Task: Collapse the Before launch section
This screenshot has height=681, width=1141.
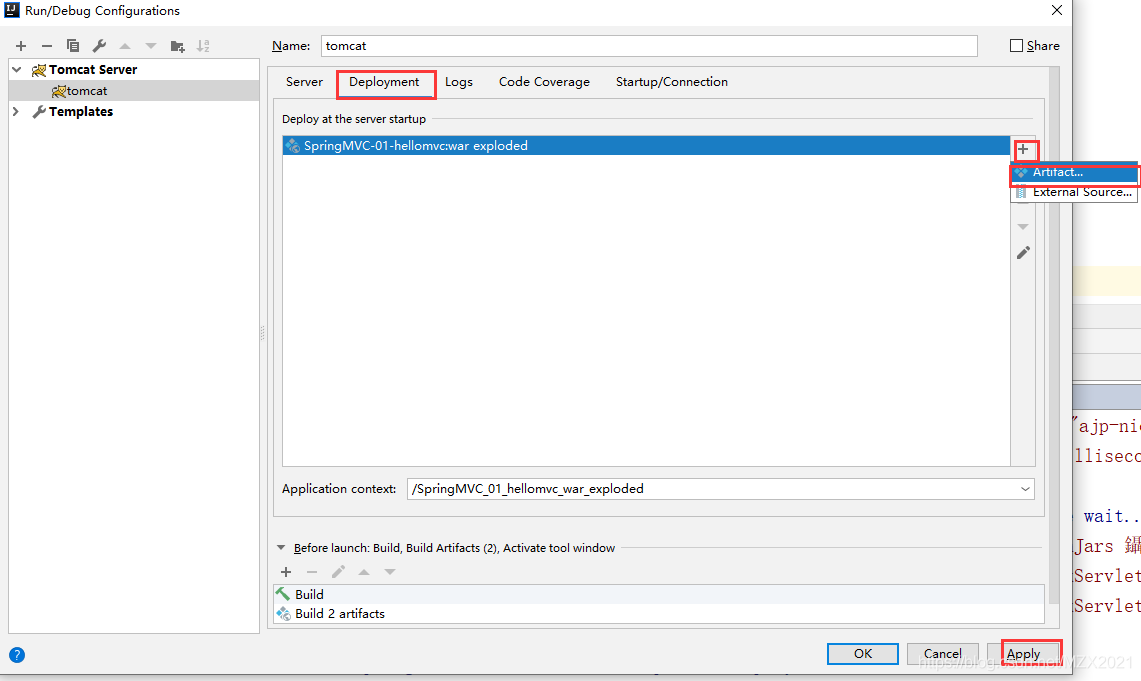Action: 281,548
